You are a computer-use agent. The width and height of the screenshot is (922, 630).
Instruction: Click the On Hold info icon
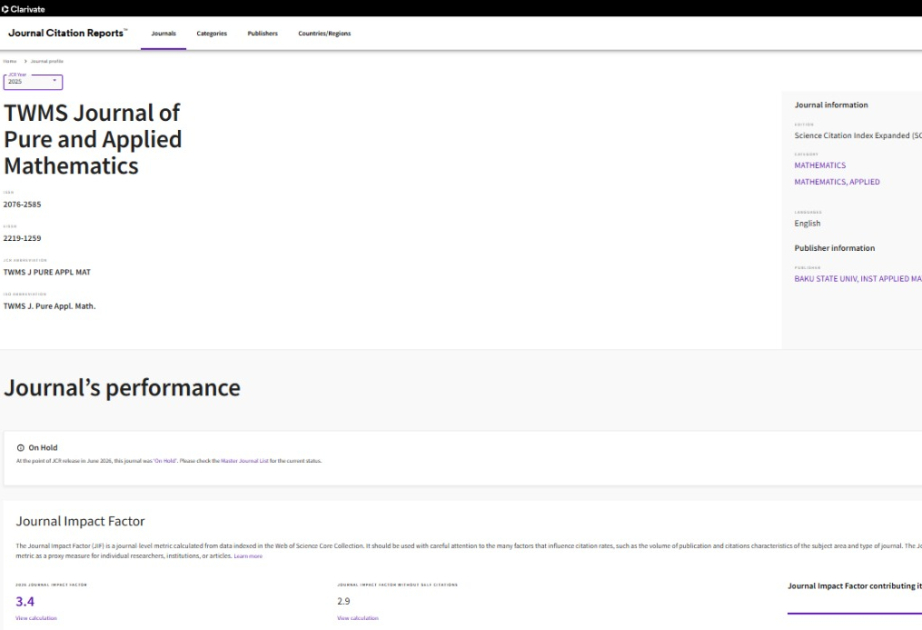click(x=21, y=448)
